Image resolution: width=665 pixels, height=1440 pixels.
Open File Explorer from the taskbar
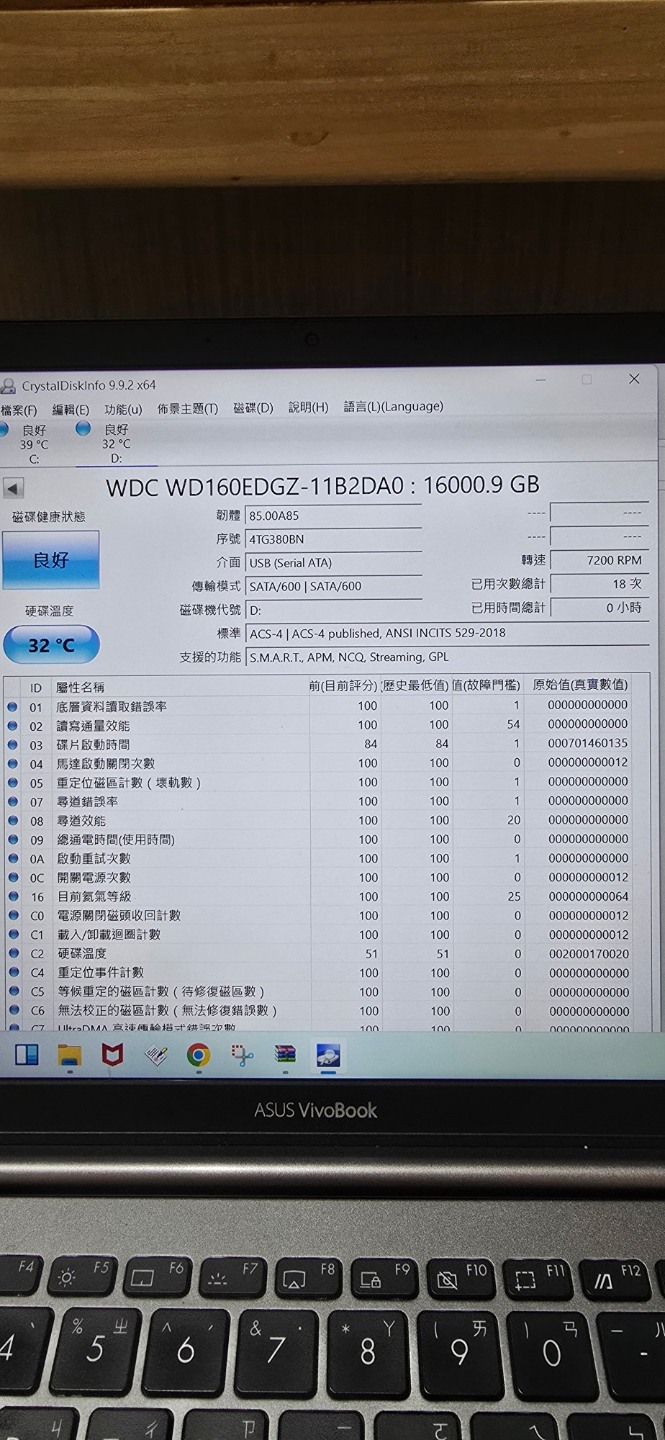coord(69,1054)
